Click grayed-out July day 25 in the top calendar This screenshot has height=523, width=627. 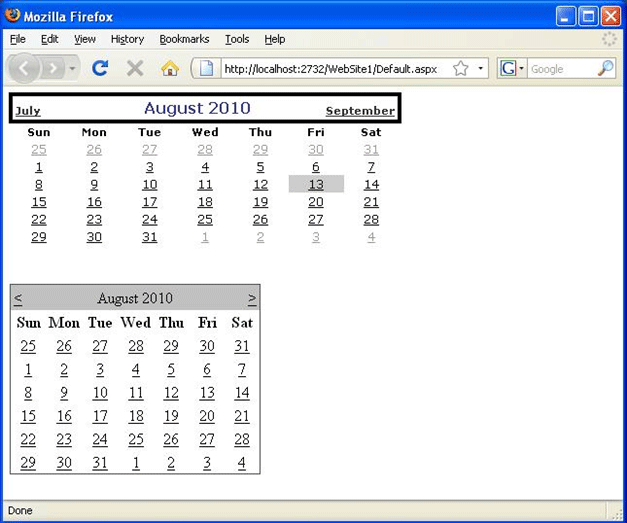point(39,150)
